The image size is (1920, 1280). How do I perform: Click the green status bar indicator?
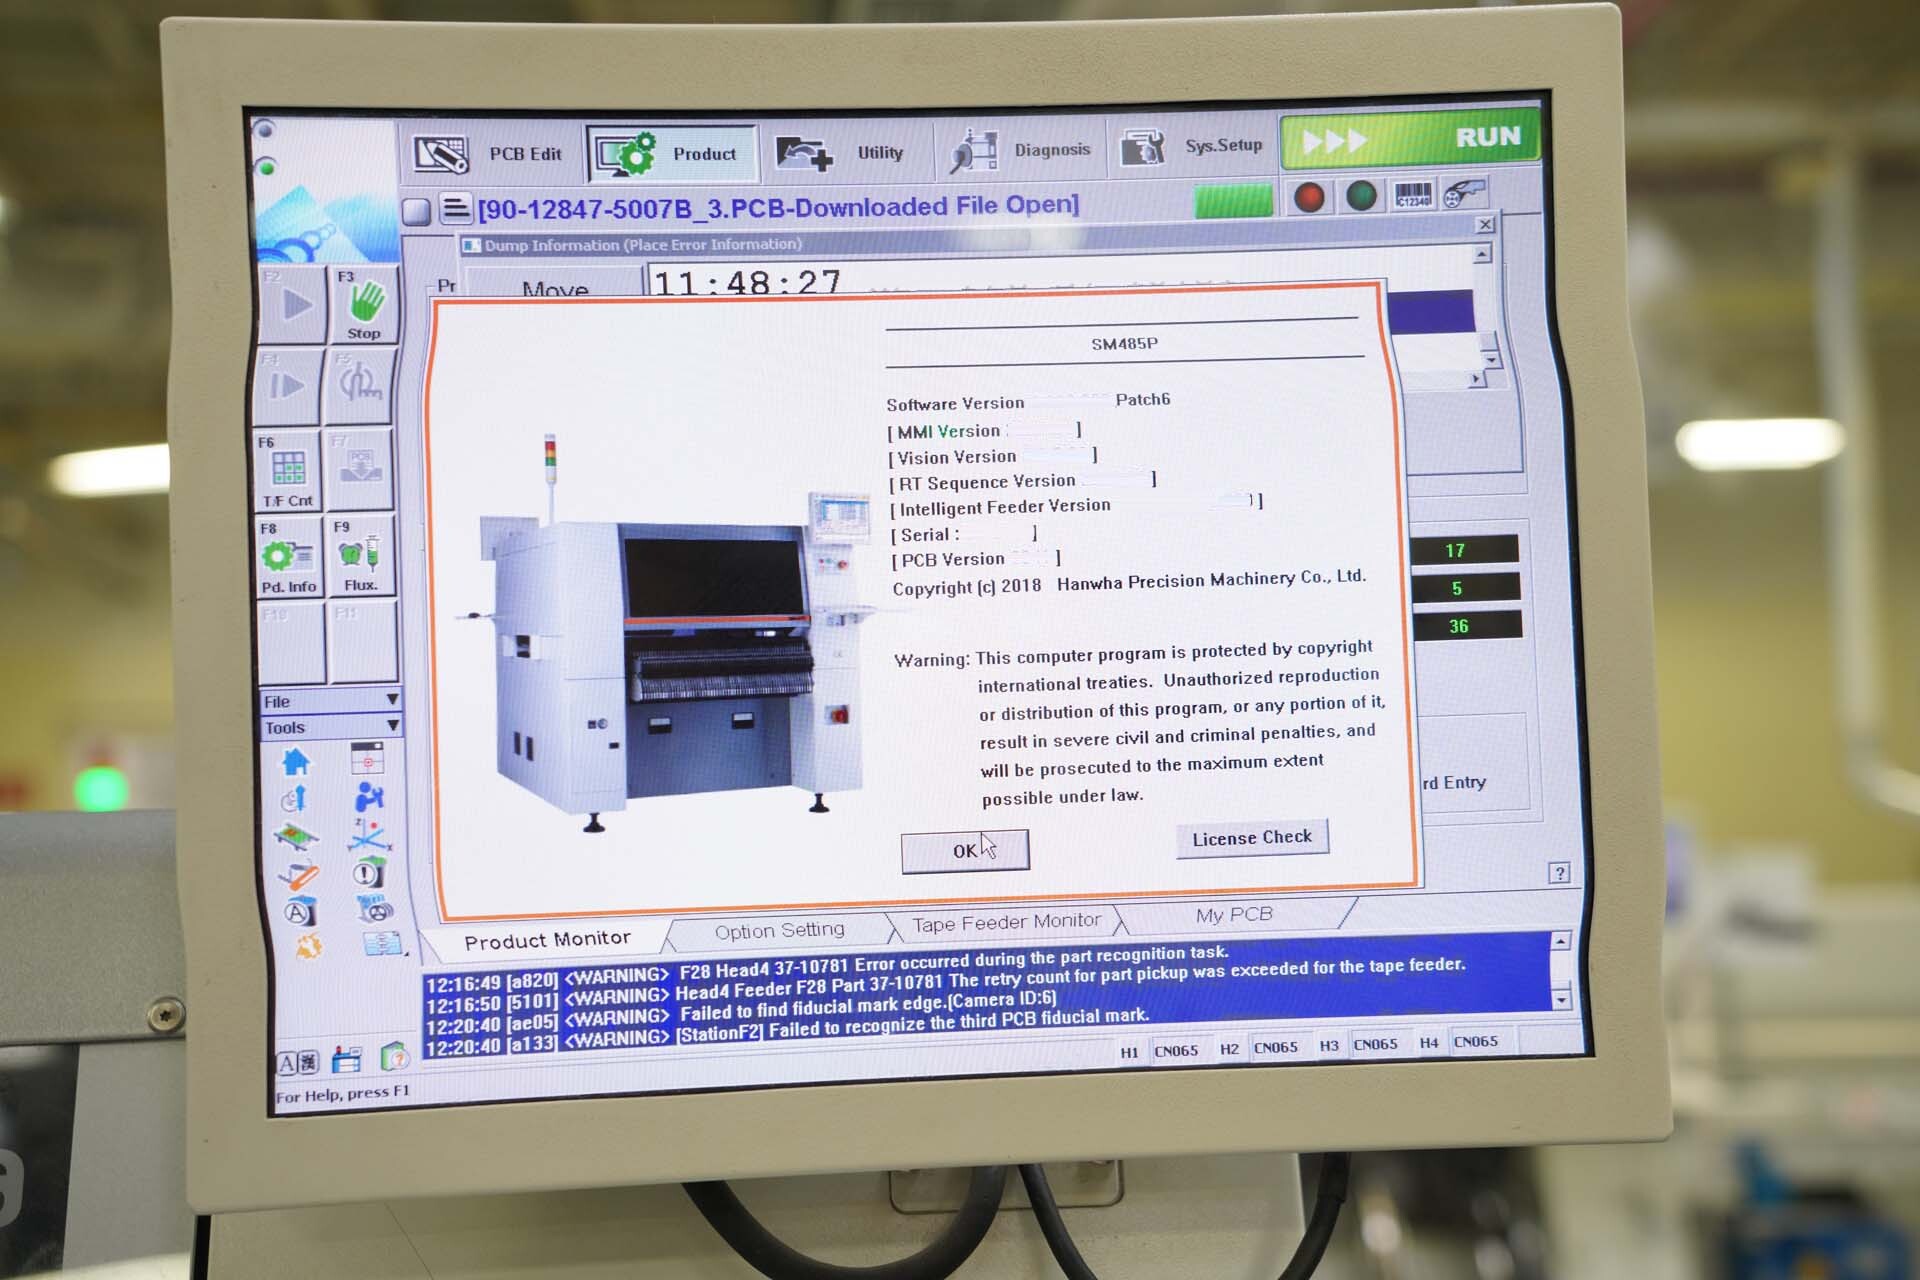point(1234,200)
